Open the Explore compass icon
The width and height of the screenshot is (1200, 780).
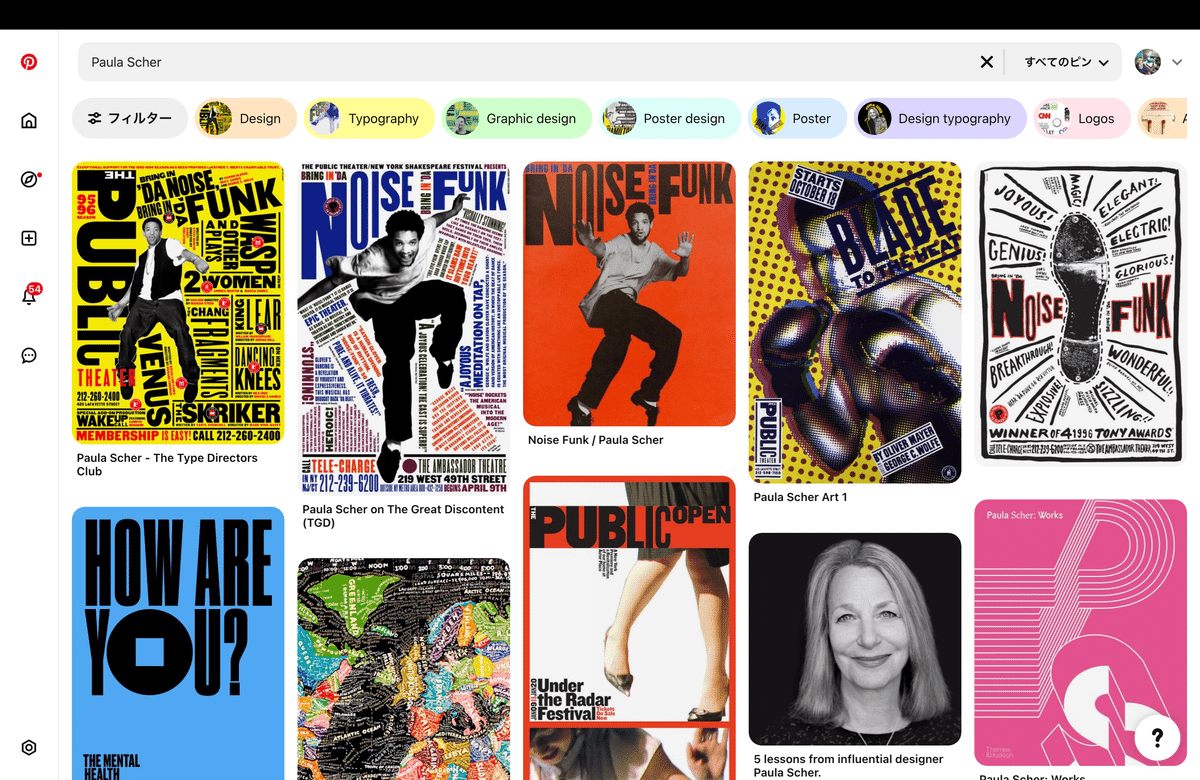pos(29,180)
